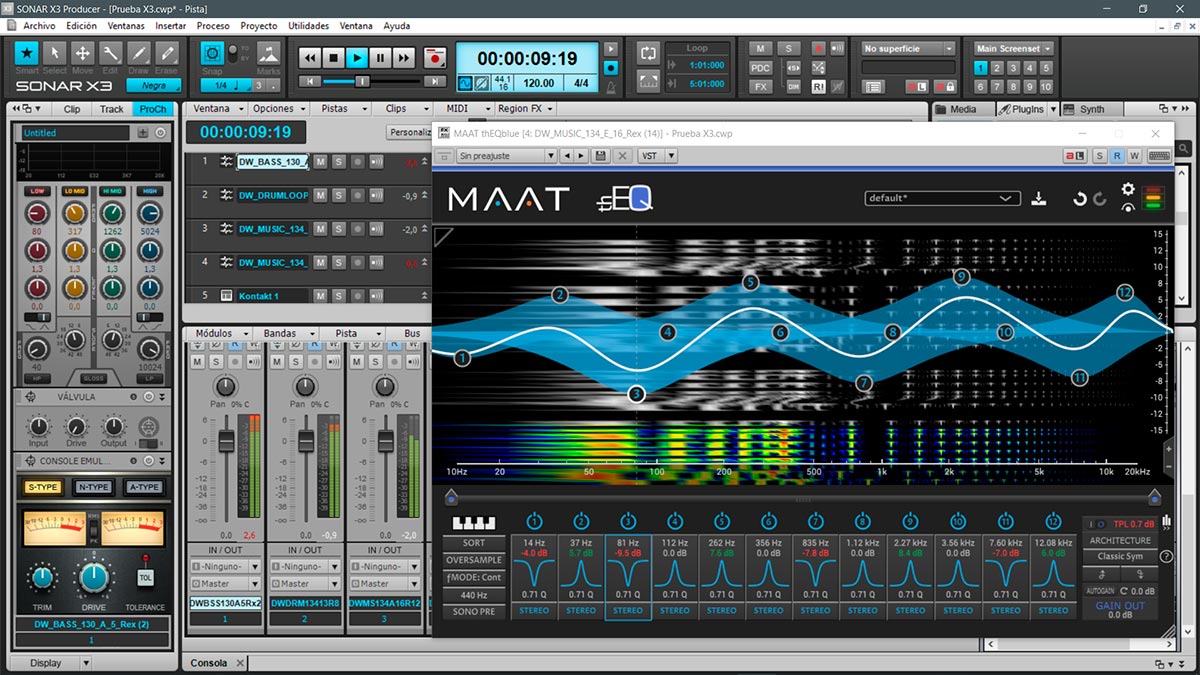
Task: Select the Smart tool
Action: (27, 53)
